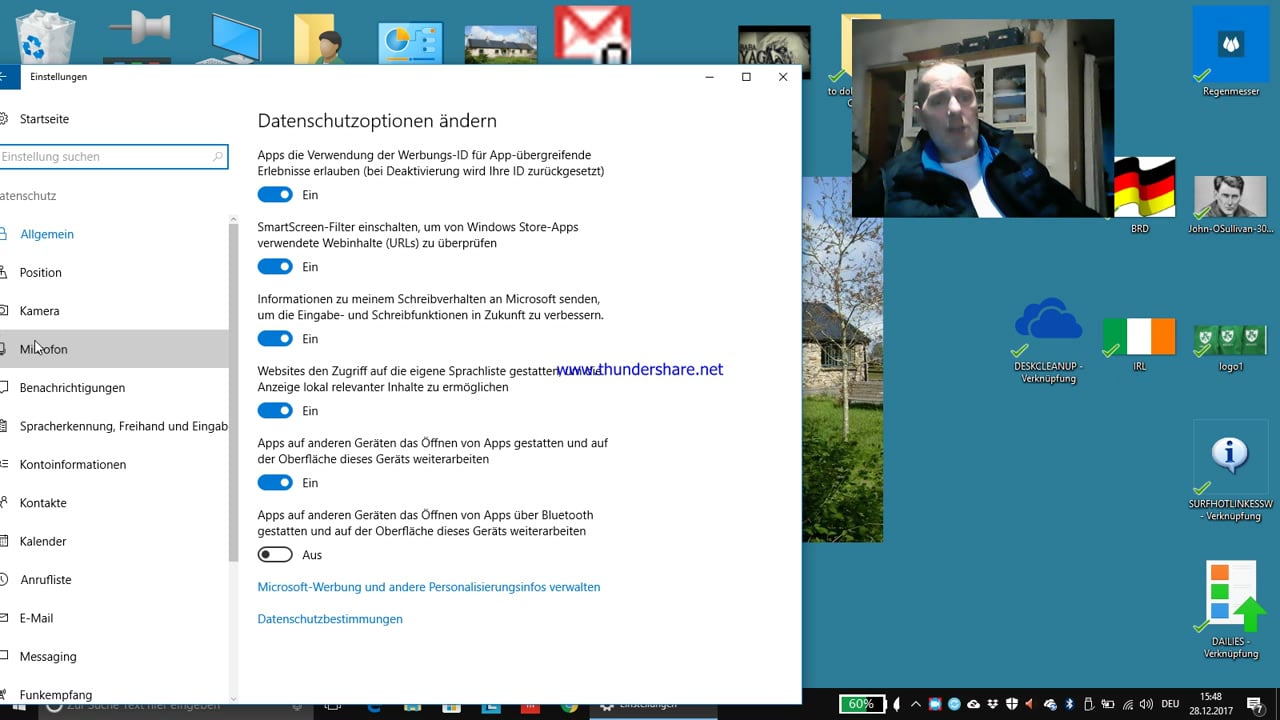Click the volume speaker tray icon
Screen dimensions: 1280x720
click(x=1145, y=705)
